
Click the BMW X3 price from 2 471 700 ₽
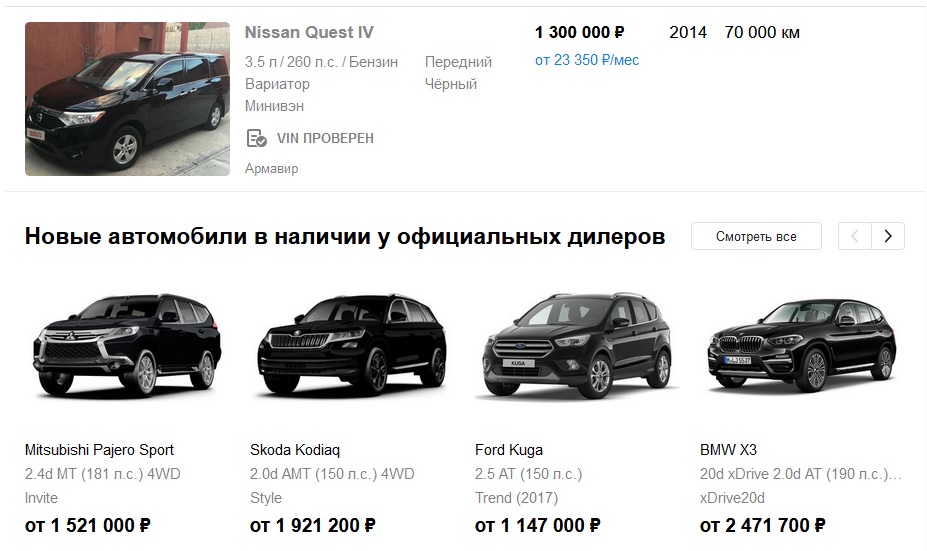(x=763, y=525)
